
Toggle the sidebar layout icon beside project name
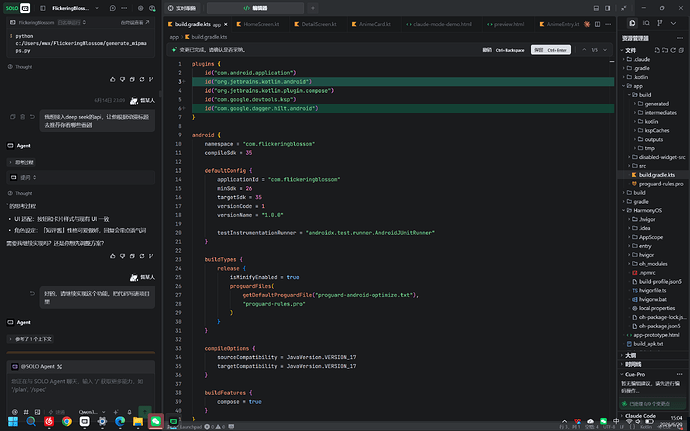[43, 8]
